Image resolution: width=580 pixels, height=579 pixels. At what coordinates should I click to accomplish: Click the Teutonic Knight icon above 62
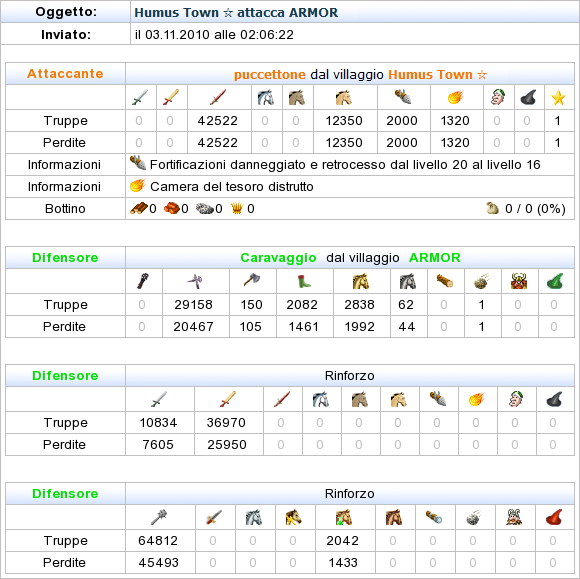tap(408, 281)
